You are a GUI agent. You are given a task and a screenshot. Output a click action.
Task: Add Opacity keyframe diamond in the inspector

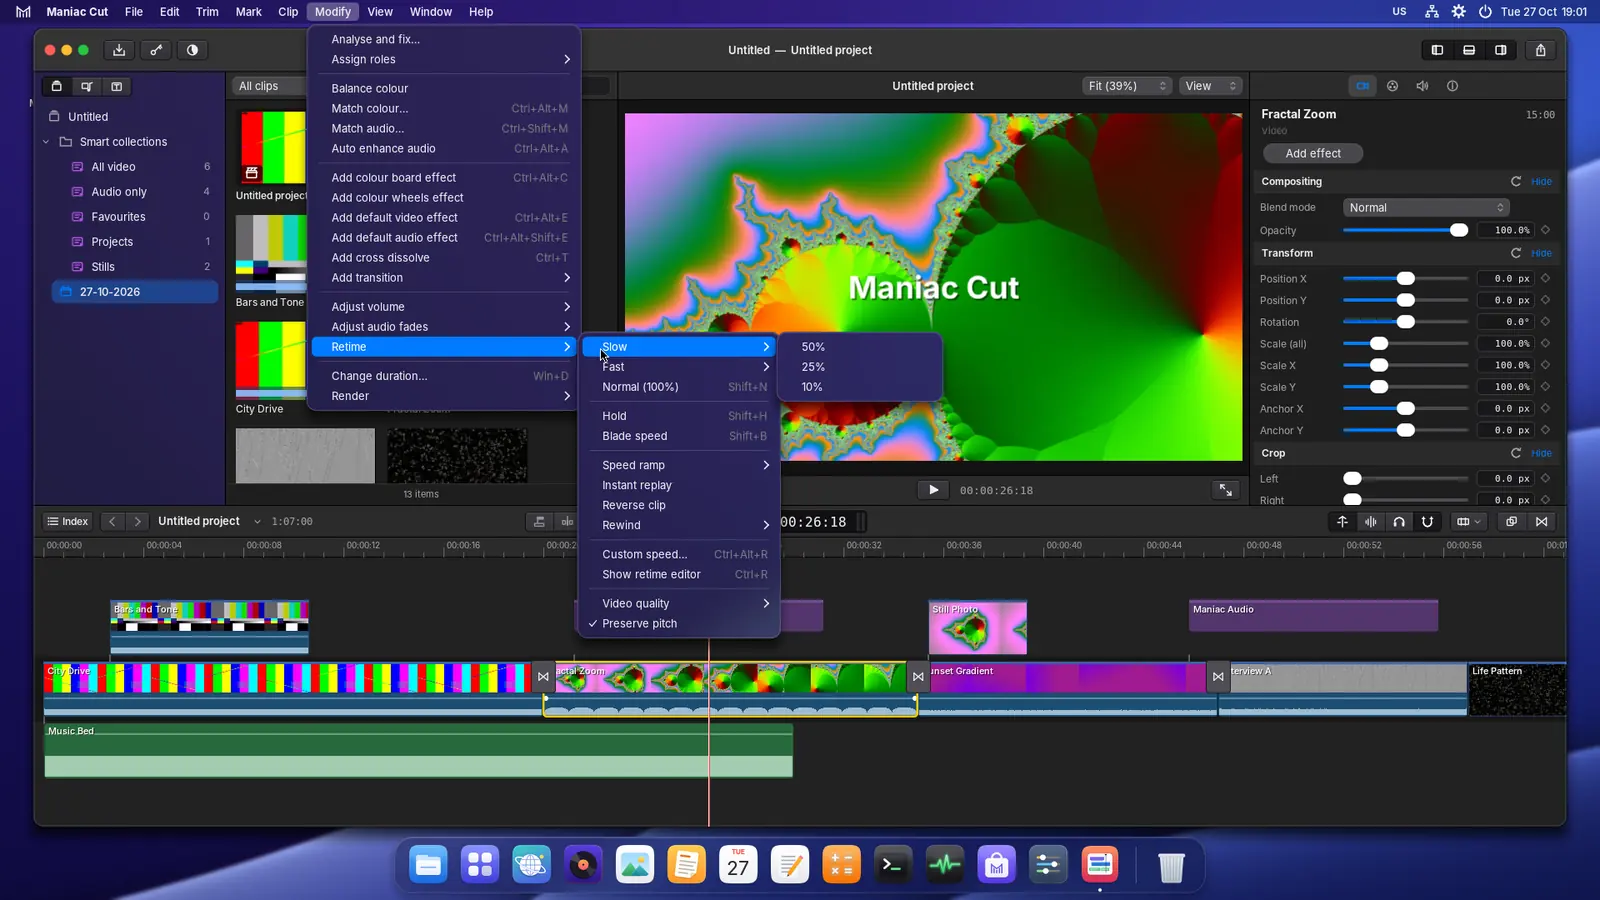pyautogui.click(x=1546, y=230)
